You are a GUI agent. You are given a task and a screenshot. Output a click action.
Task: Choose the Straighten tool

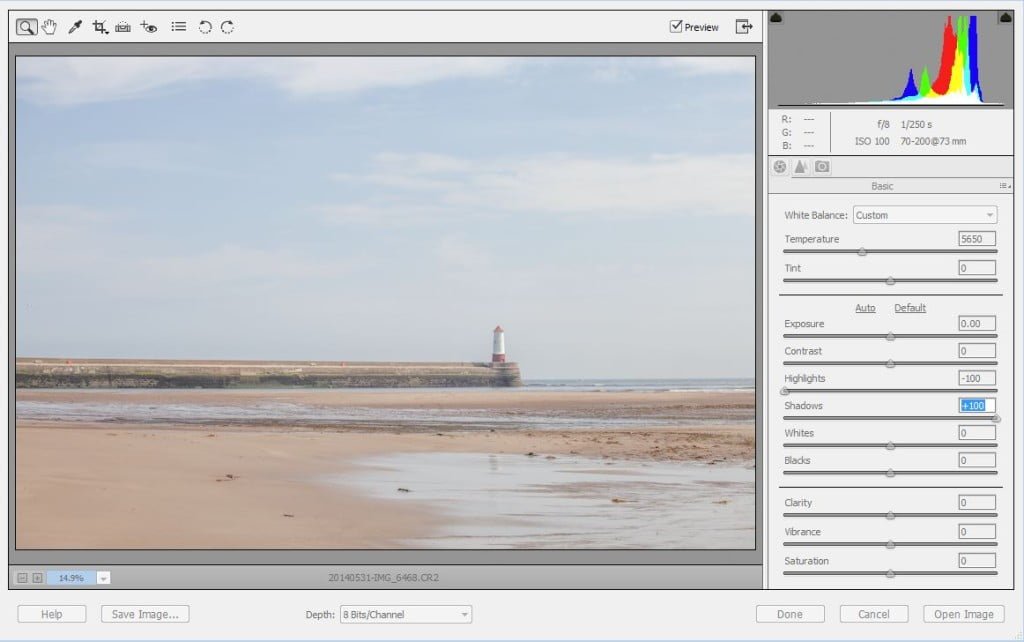click(x=123, y=27)
